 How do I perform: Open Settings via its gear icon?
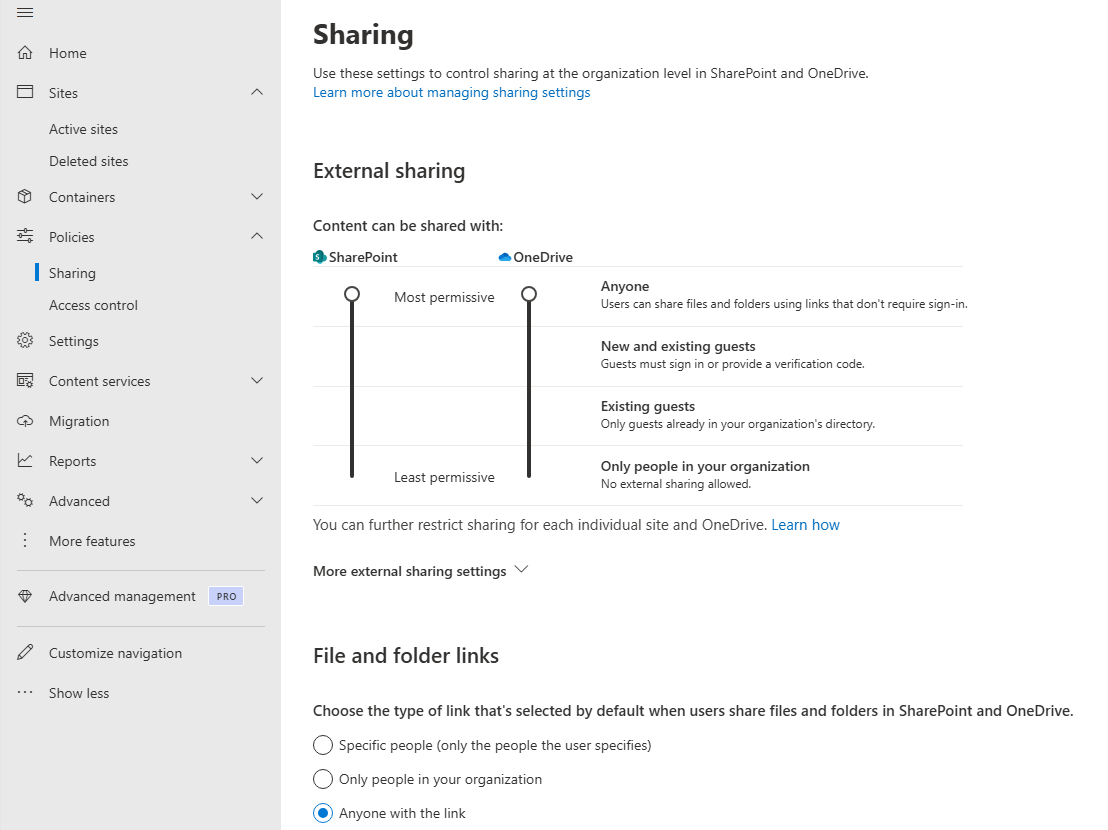click(25, 340)
